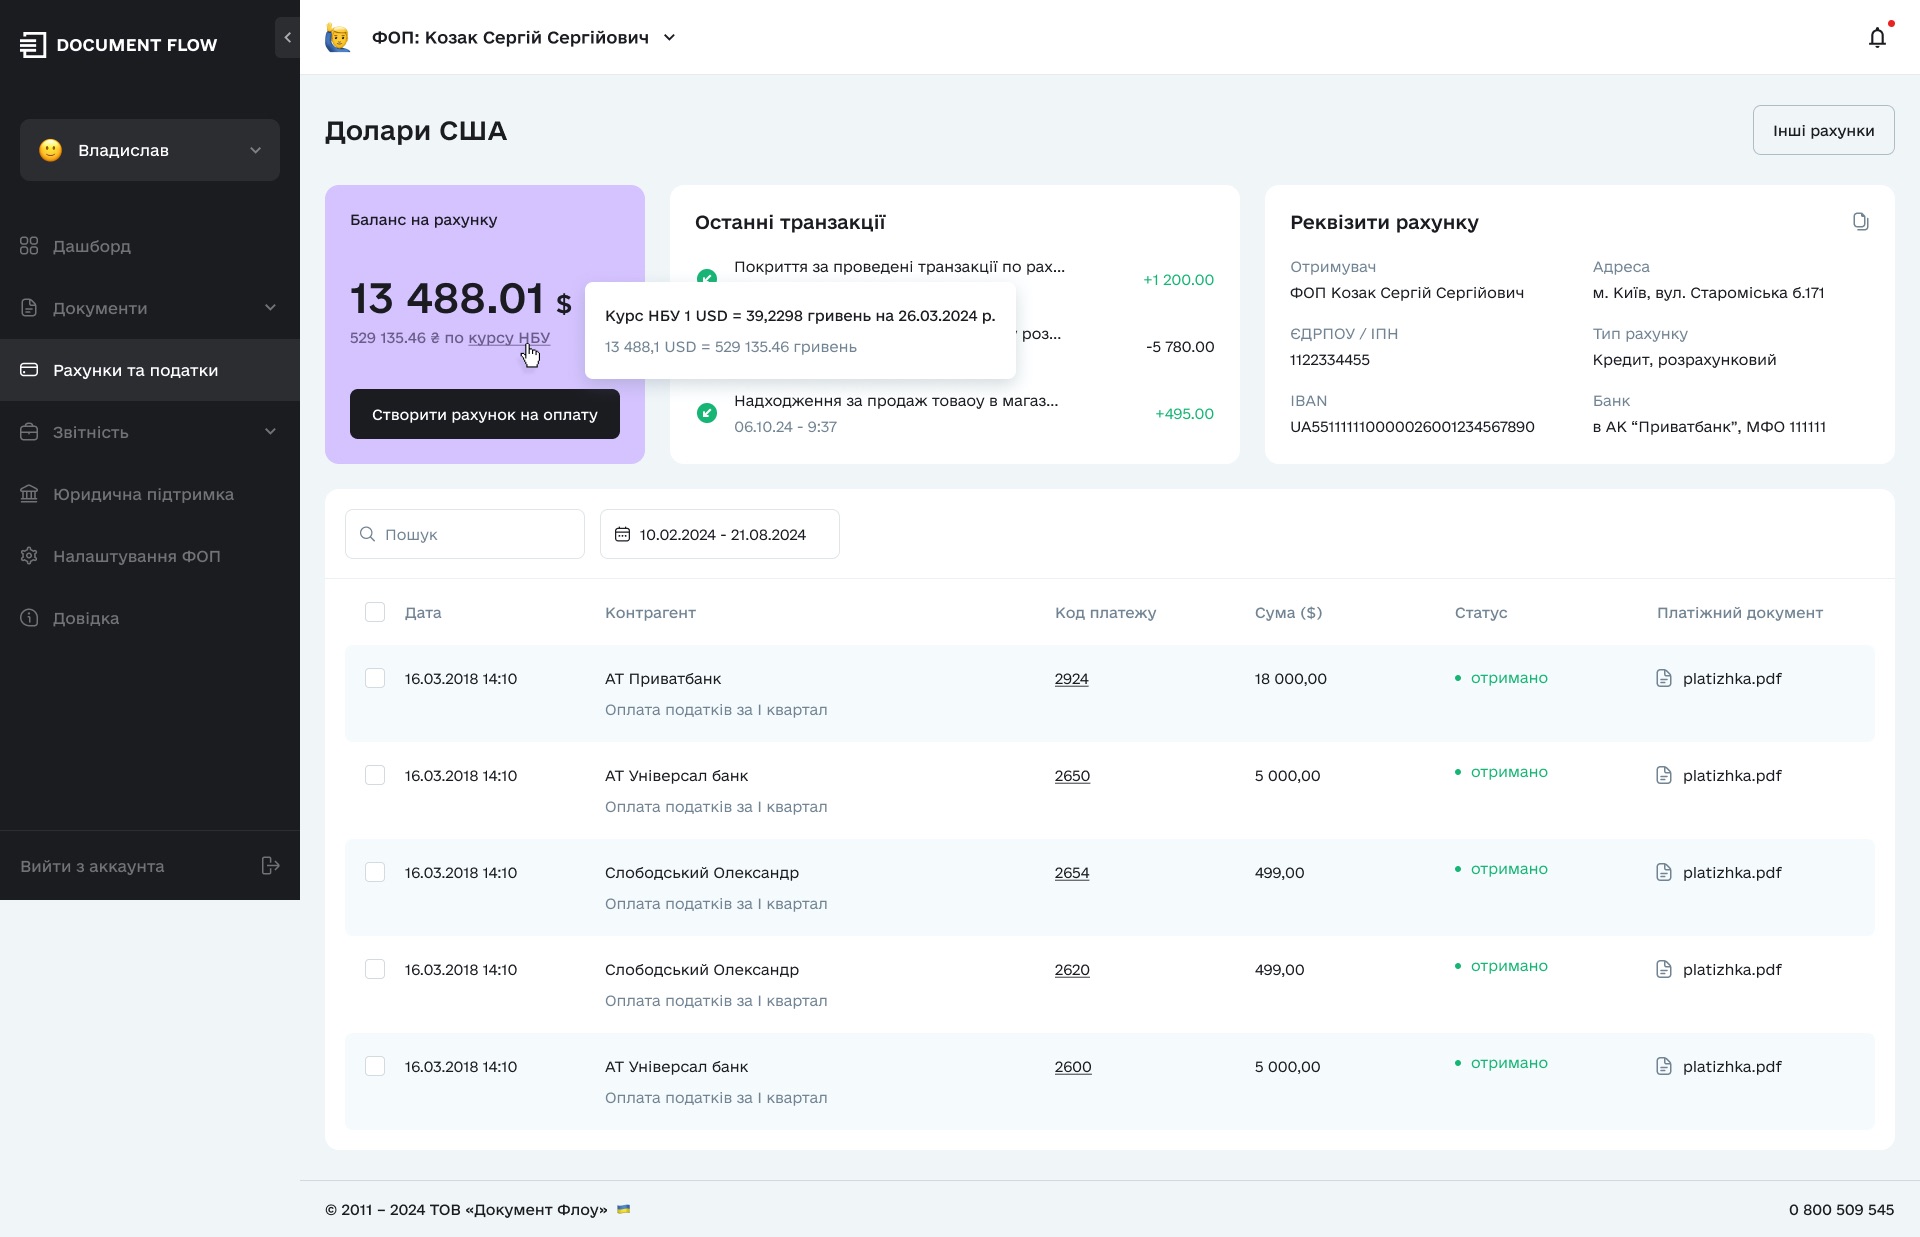Image resolution: width=1920 pixels, height=1237 pixels.
Task: Click the Довідка info icon
Action: 29,618
